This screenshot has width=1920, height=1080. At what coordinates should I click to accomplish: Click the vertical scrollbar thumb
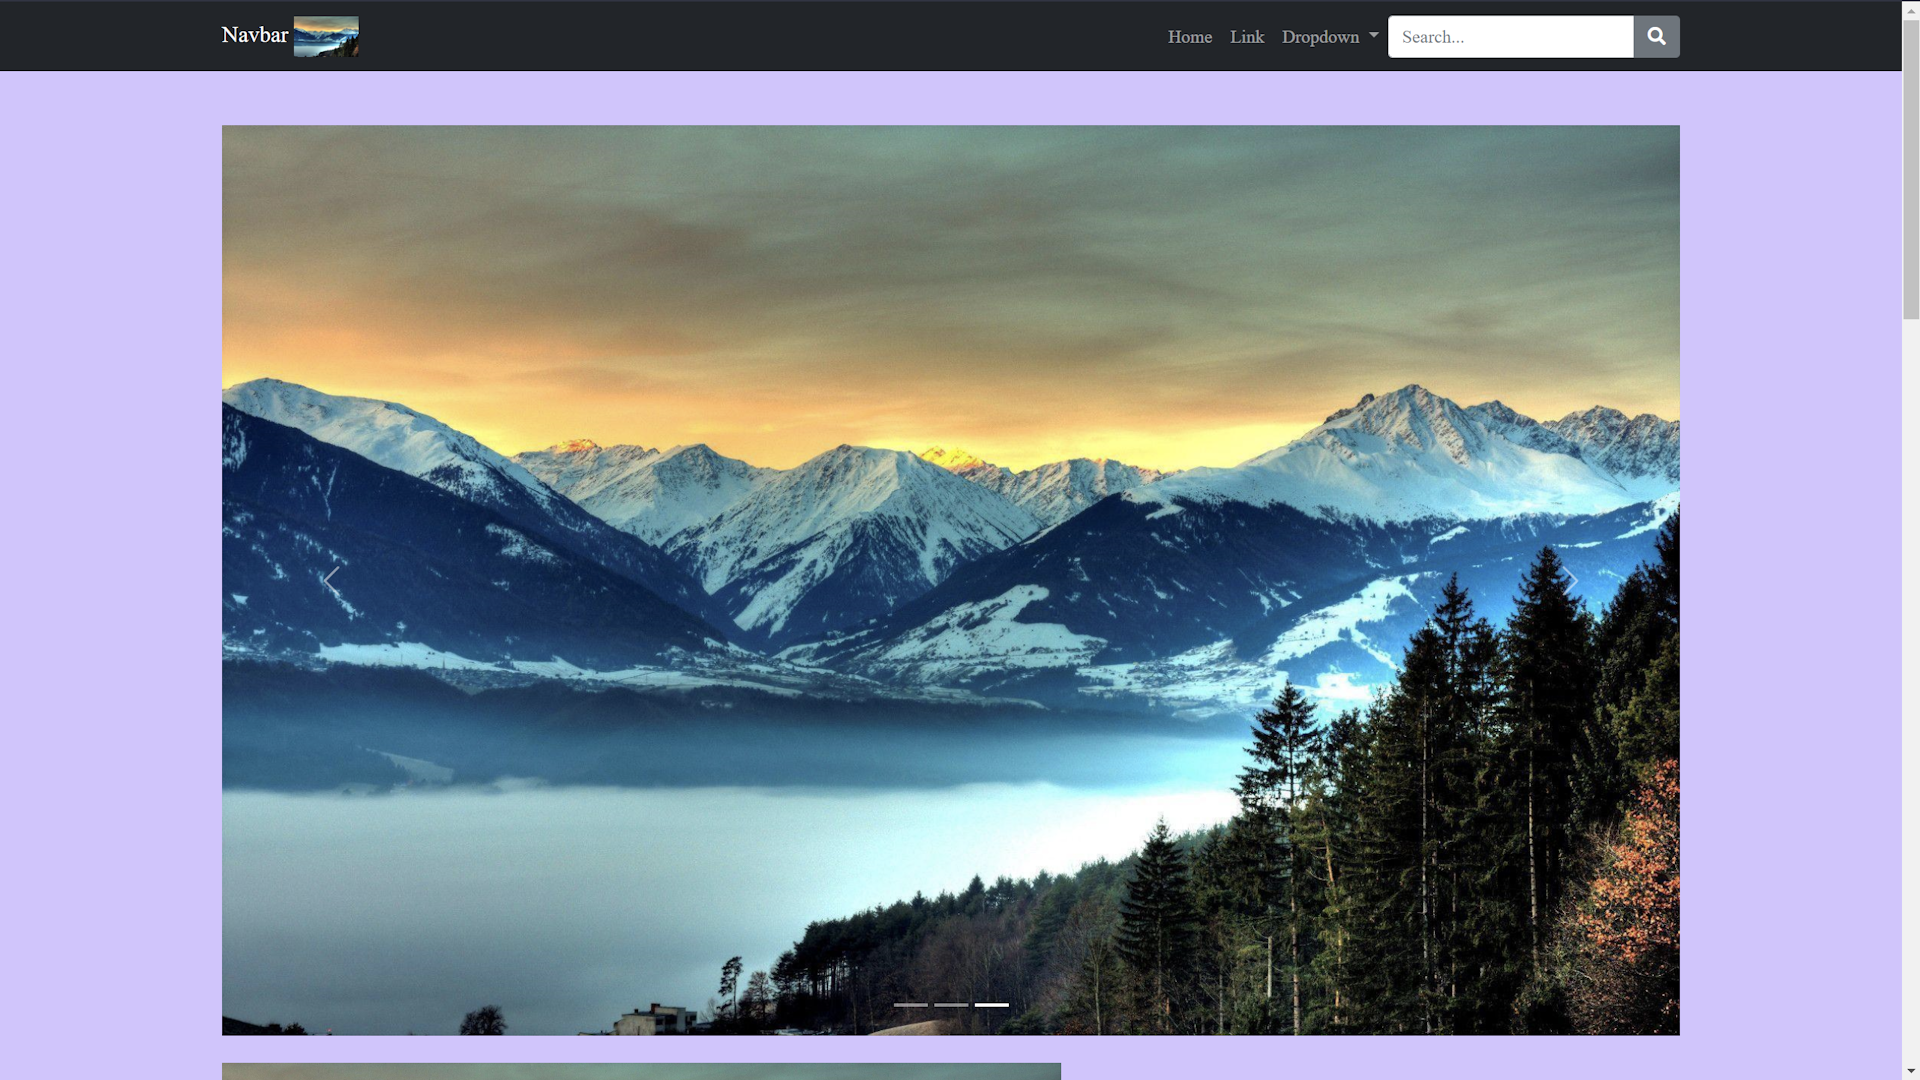[x=1910, y=170]
